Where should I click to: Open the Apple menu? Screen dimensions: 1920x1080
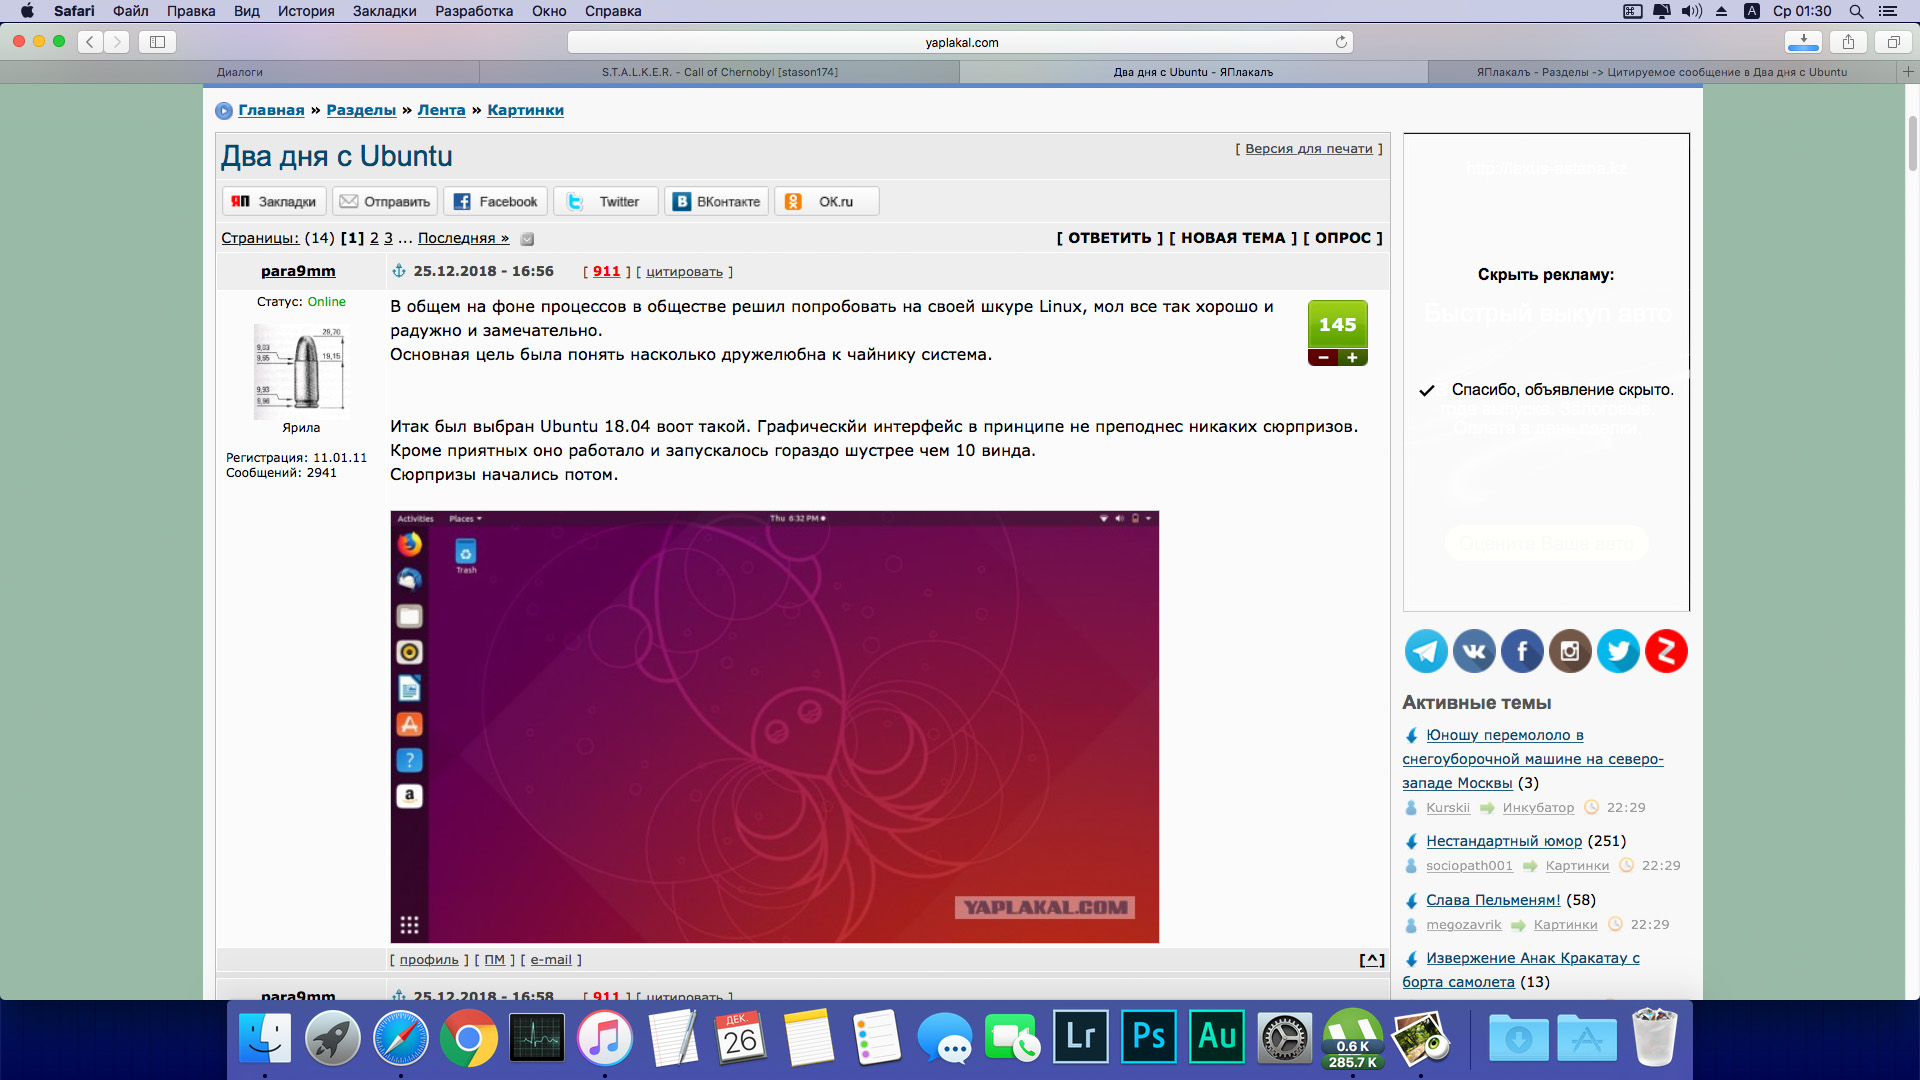27,11
